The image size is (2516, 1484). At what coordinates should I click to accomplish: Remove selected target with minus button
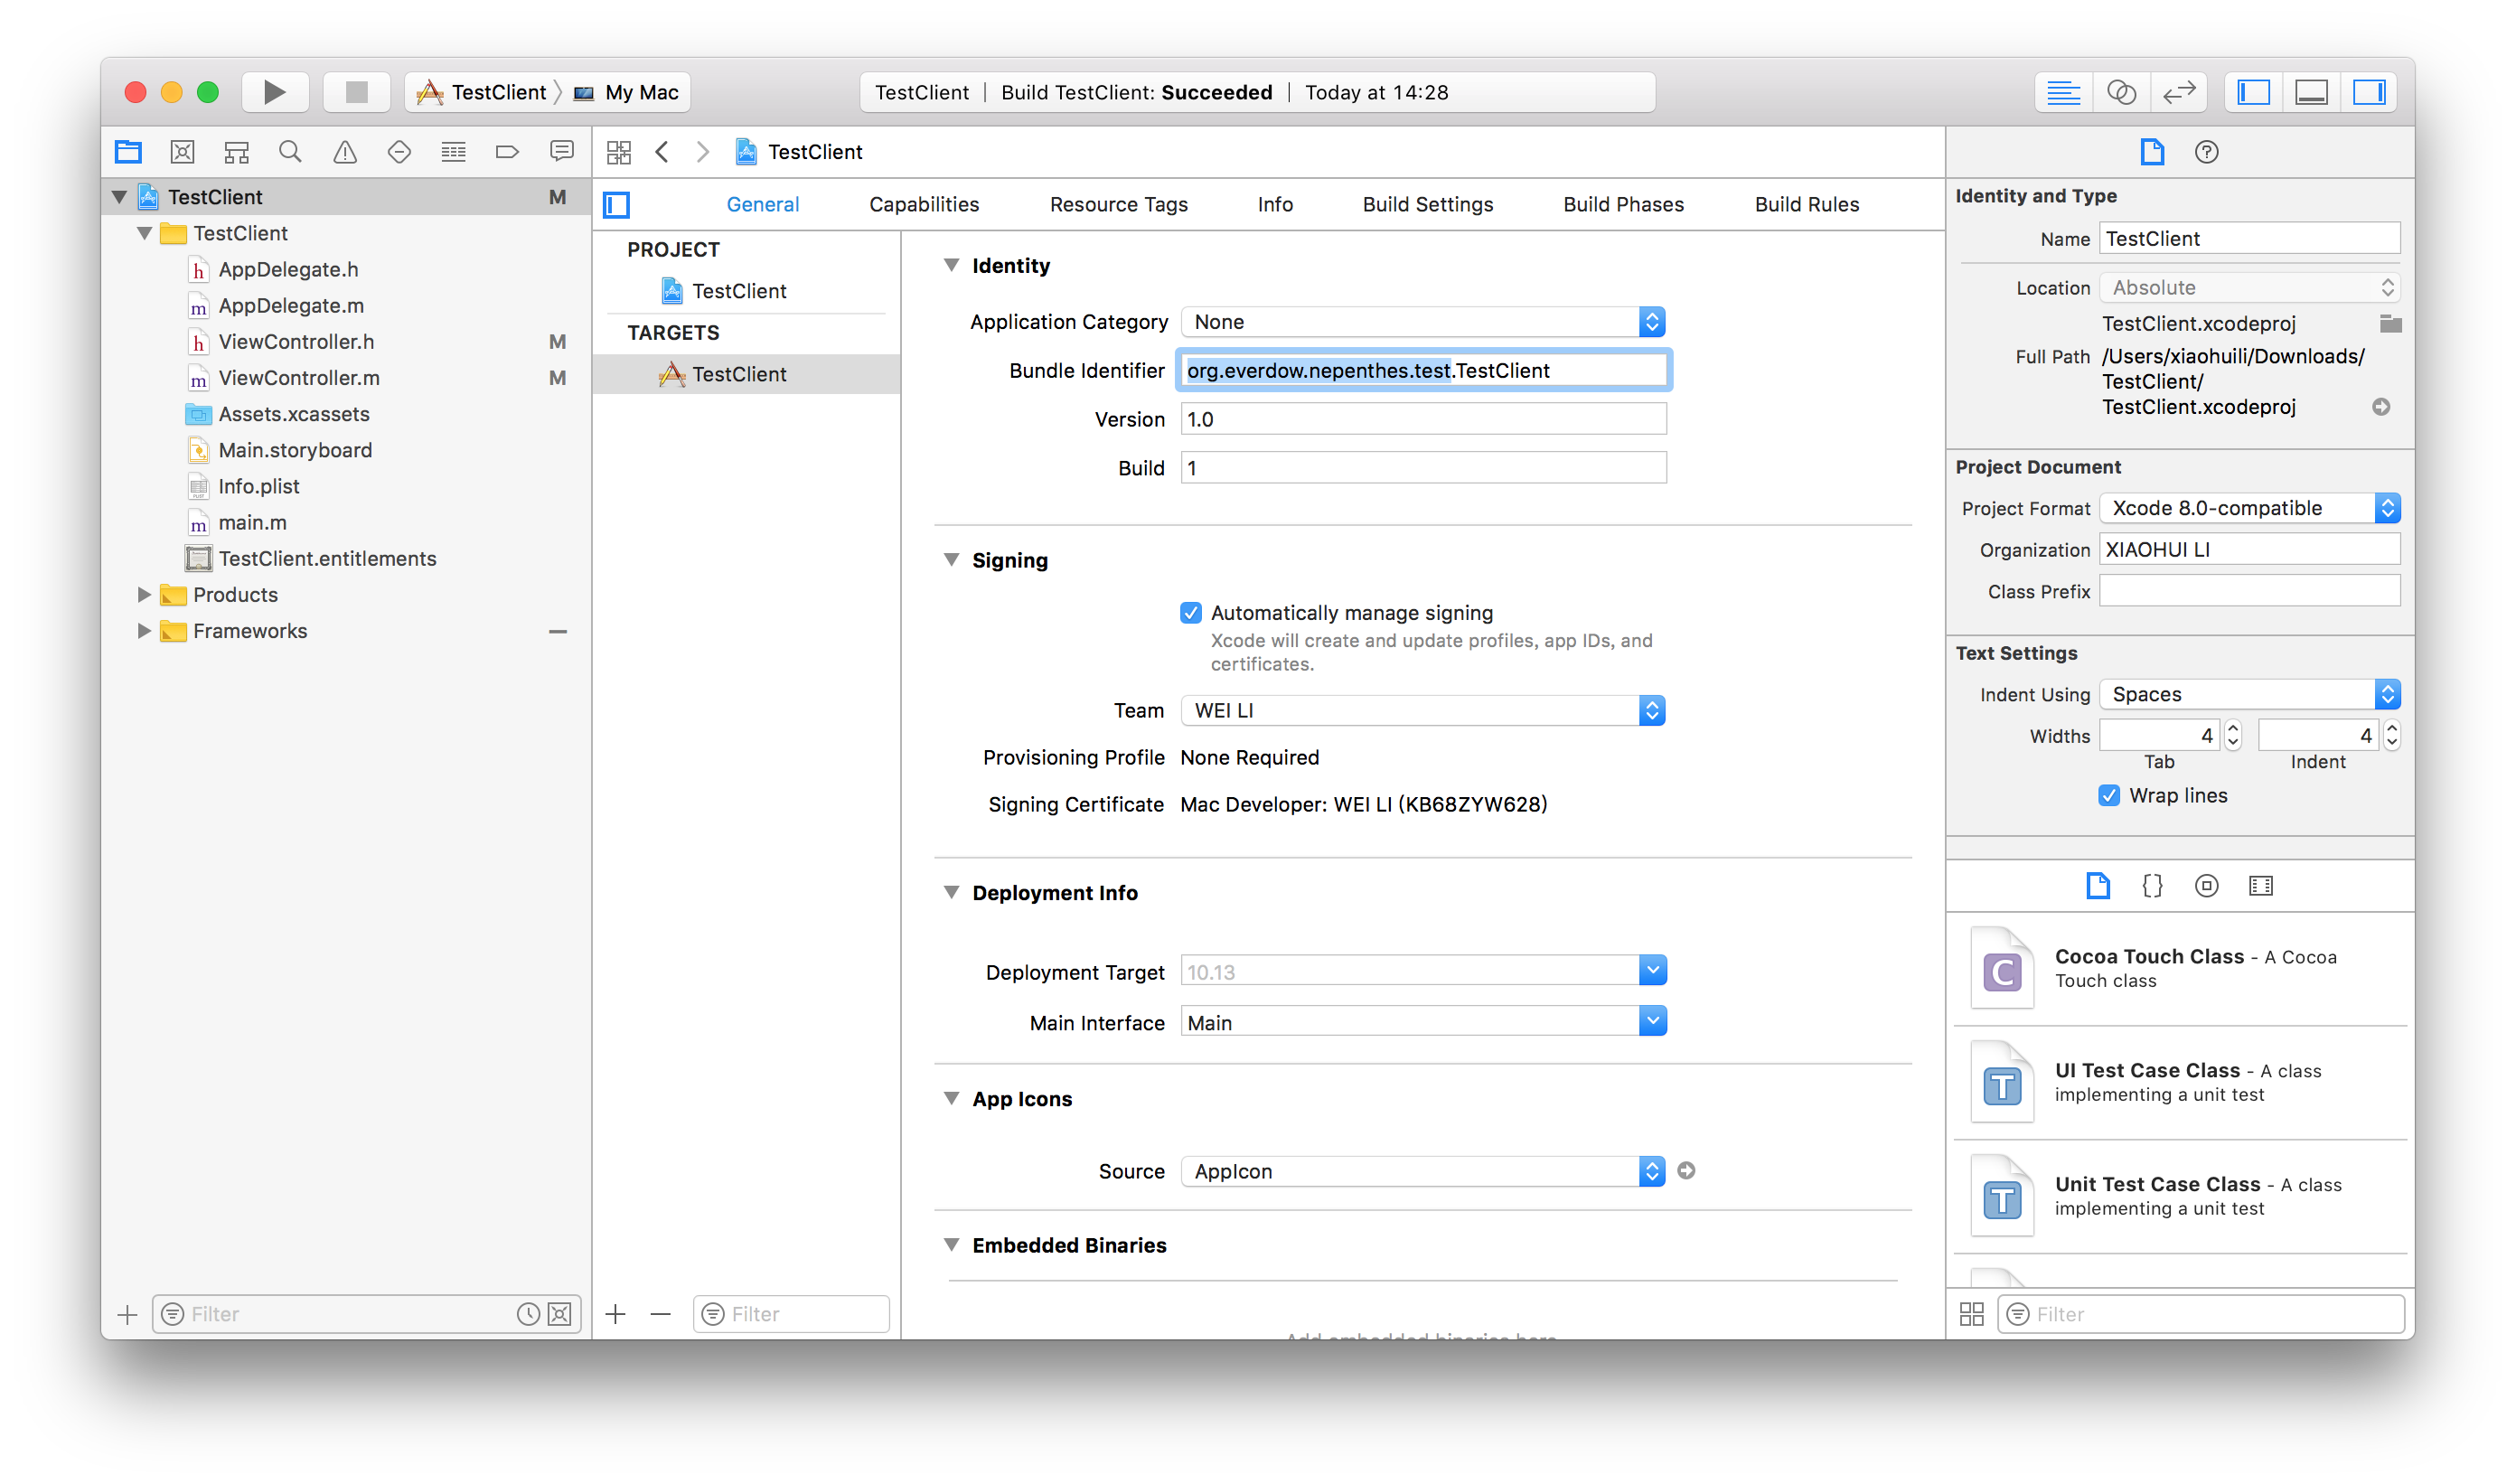[x=661, y=1314]
